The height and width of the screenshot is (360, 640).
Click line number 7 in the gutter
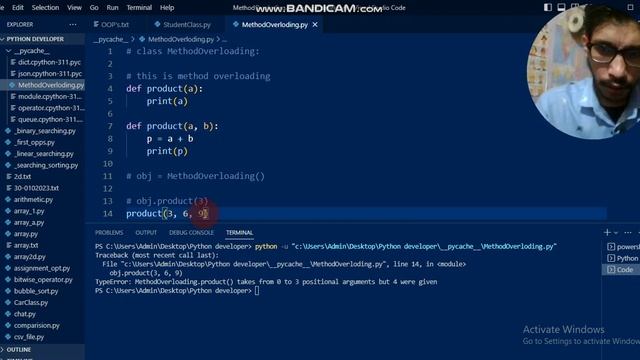tap(110, 126)
